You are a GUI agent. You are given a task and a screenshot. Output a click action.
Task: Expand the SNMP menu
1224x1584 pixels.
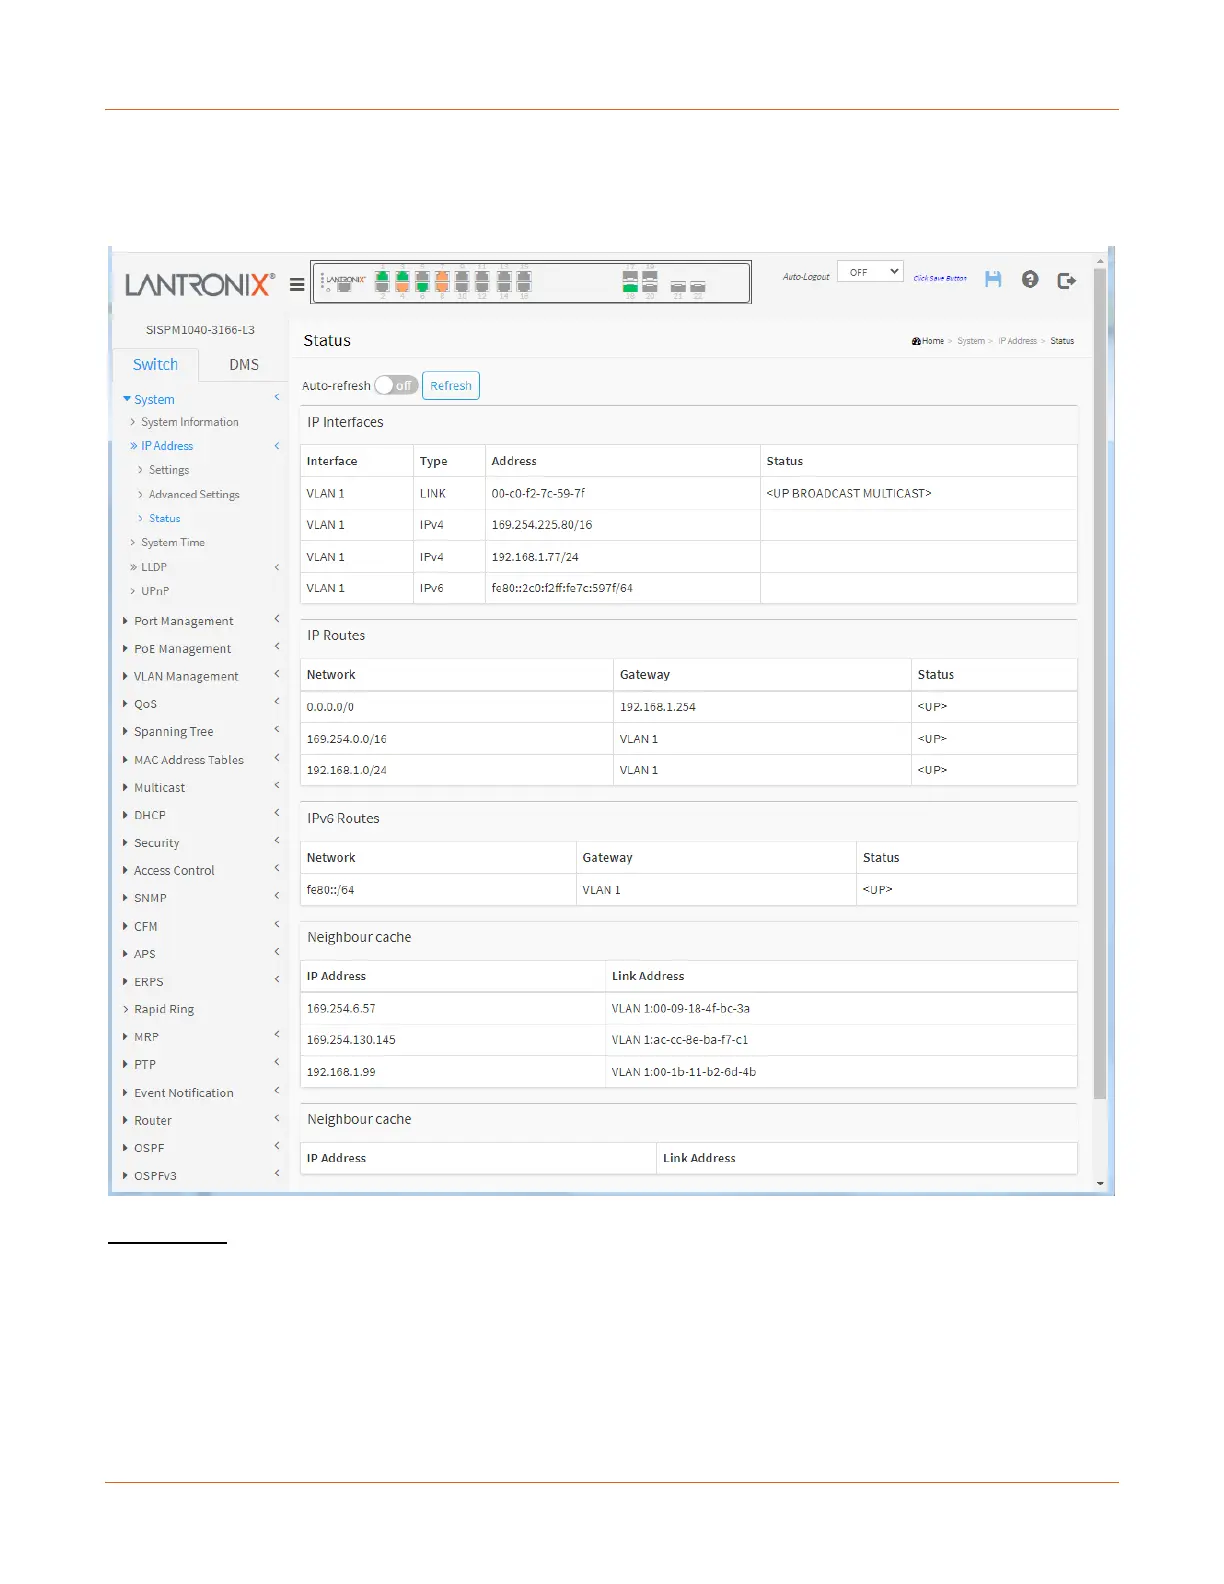(x=150, y=898)
